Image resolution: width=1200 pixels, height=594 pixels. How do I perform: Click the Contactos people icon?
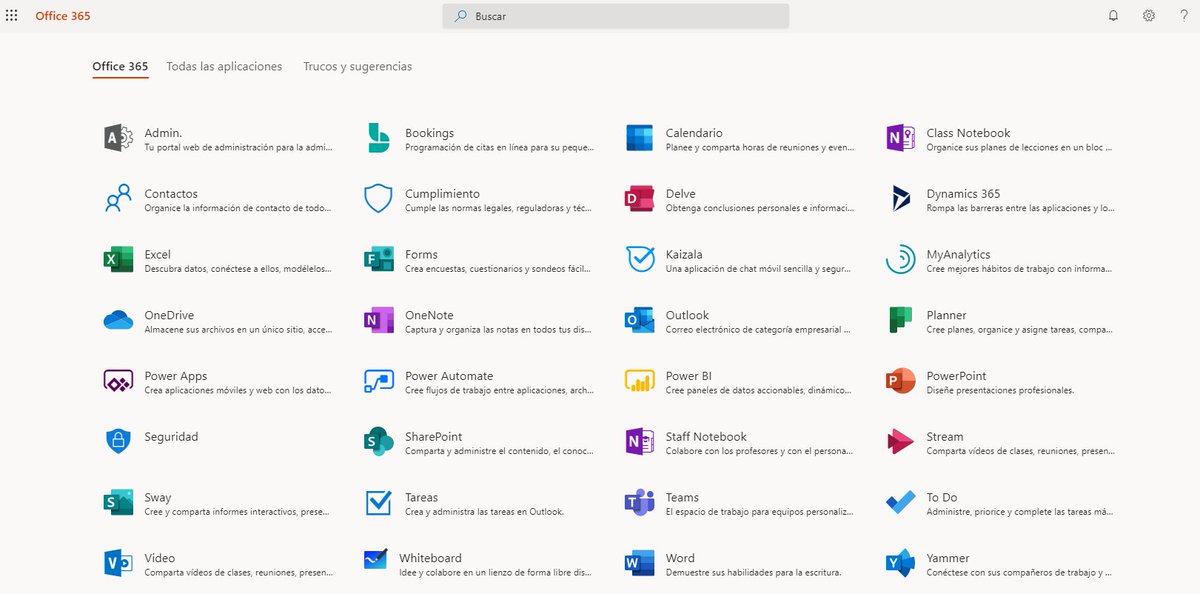[118, 199]
